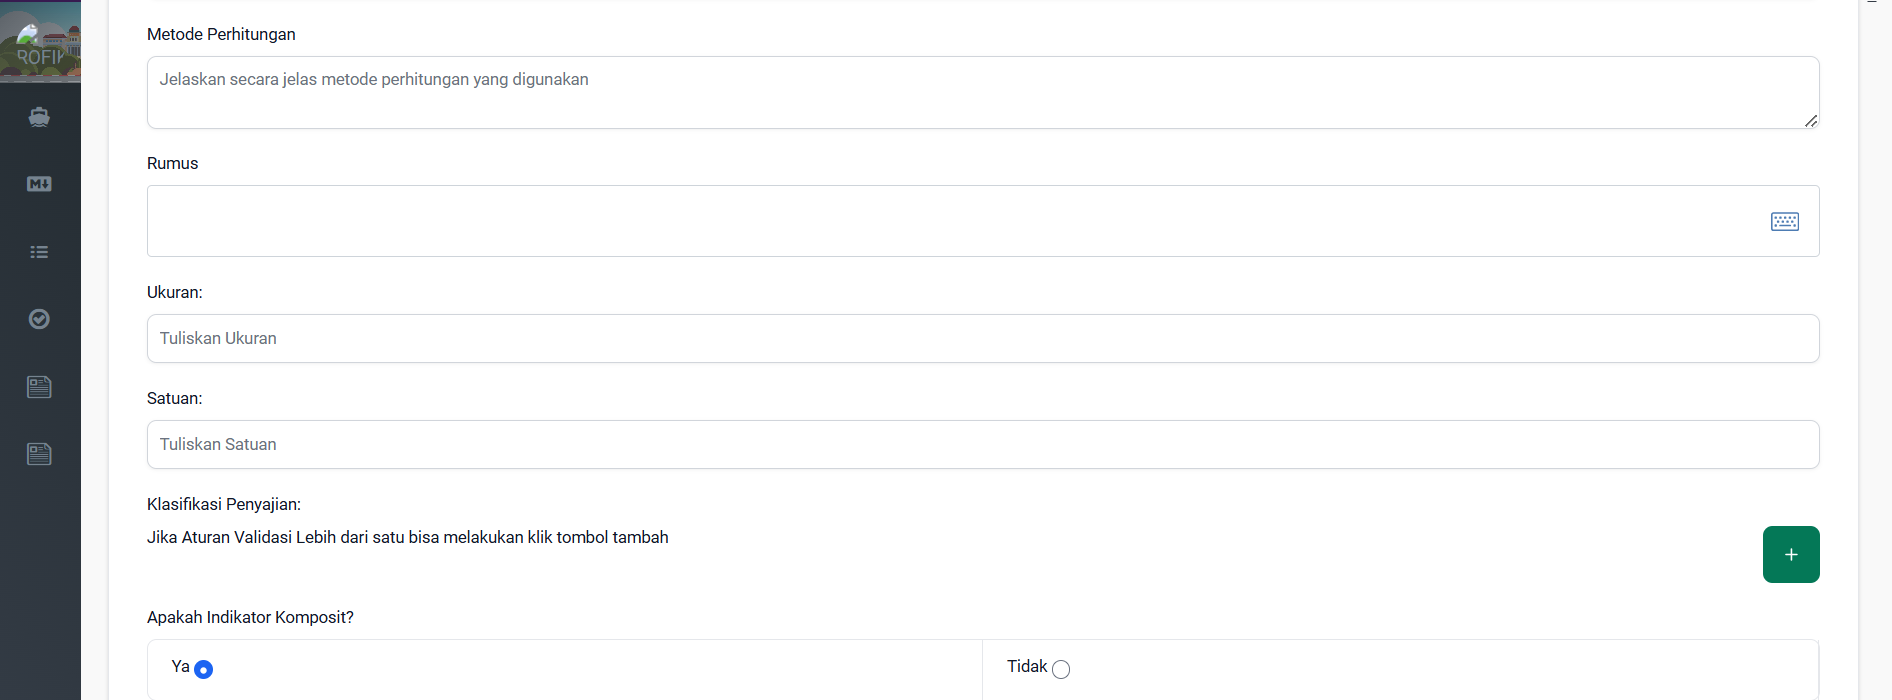This screenshot has width=1892, height=700.
Task: Click the page's vertical scrollbar
Action: pyautogui.click(x=1876, y=350)
